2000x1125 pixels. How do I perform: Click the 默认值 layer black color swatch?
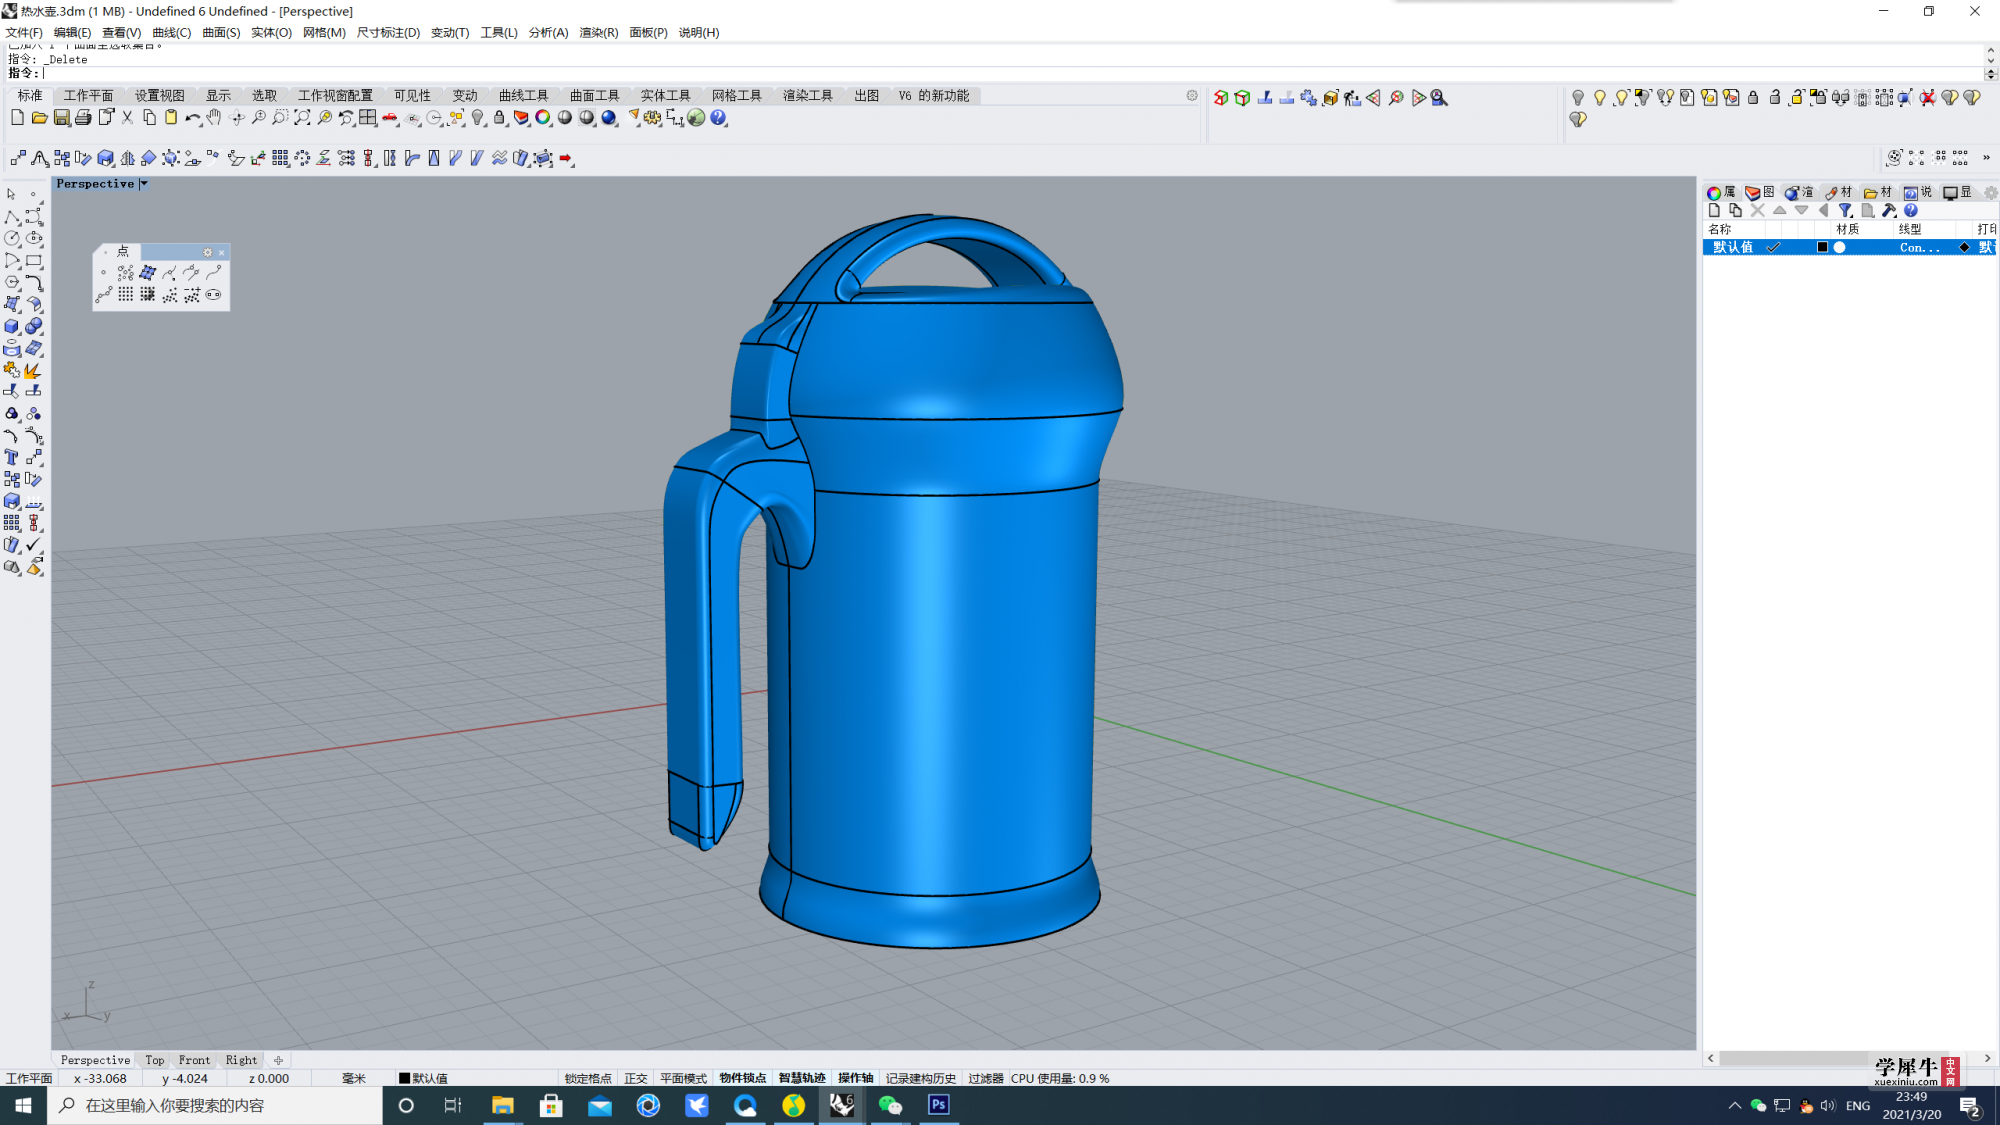(1822, 247)
